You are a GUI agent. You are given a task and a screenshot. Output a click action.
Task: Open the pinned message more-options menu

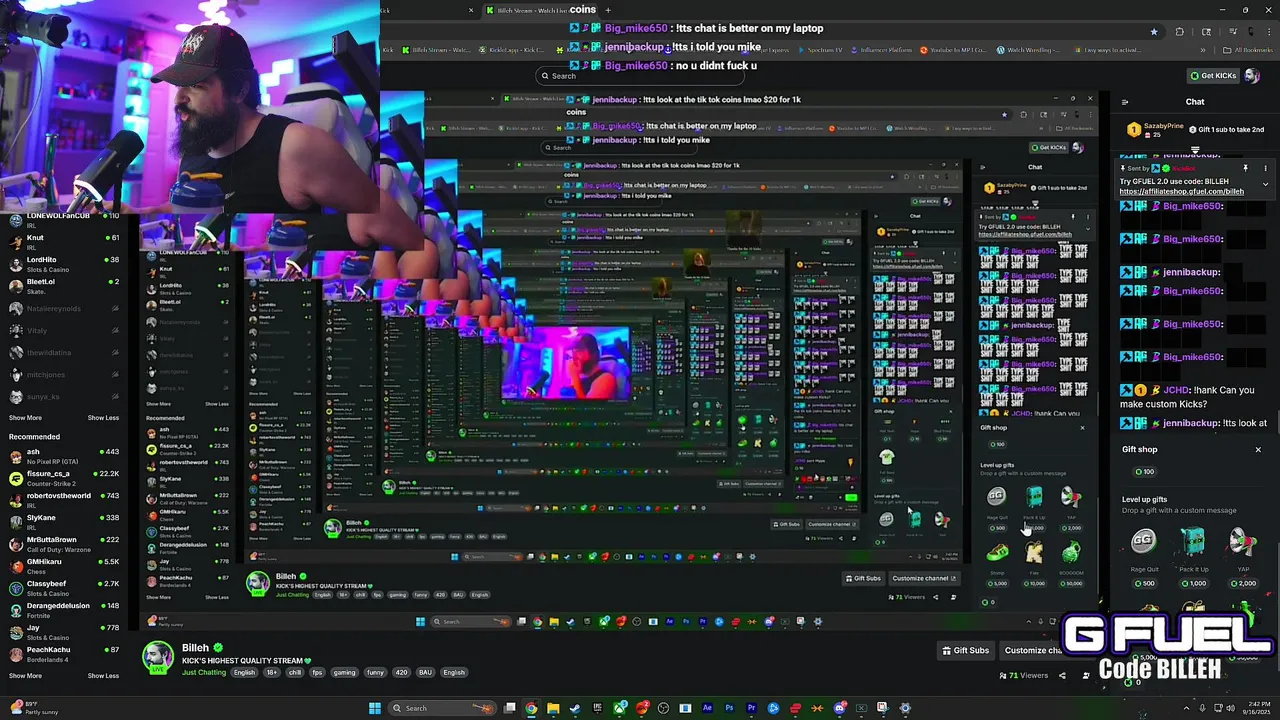point(1265,168)
